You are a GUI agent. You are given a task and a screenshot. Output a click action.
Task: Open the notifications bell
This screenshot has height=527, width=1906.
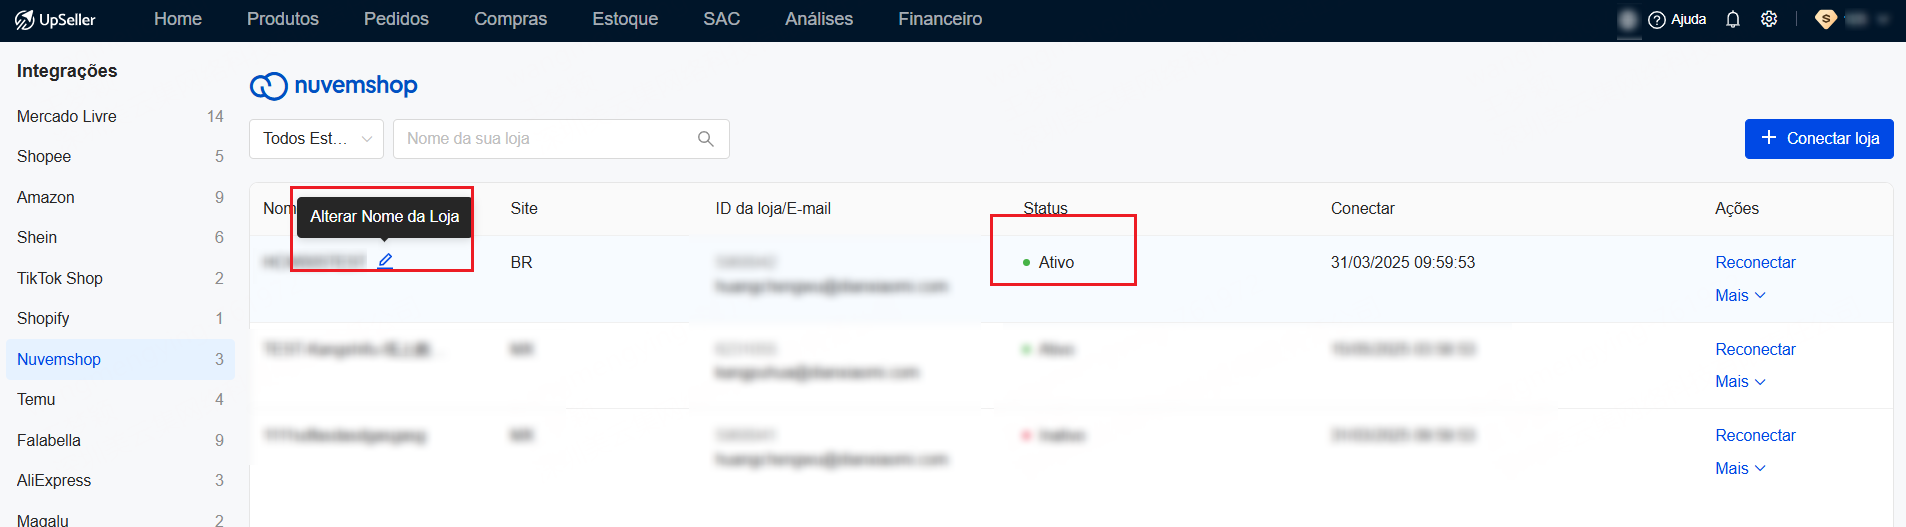click(1733, 19)
